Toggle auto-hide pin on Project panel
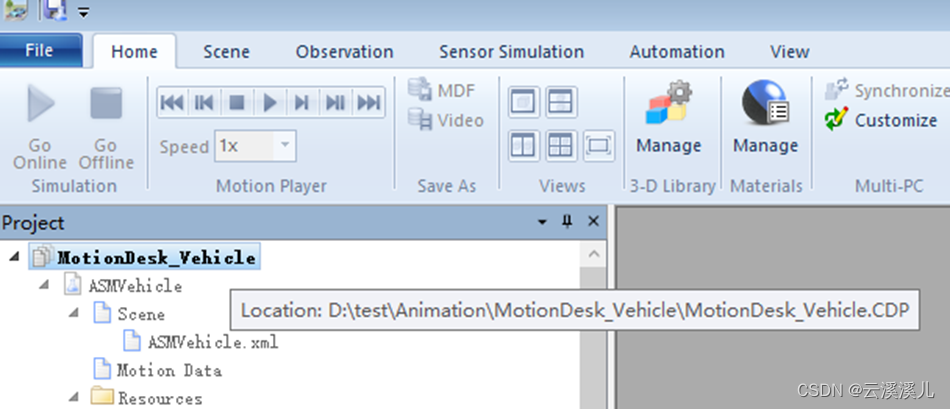950x409 pixels. [567, 222]
